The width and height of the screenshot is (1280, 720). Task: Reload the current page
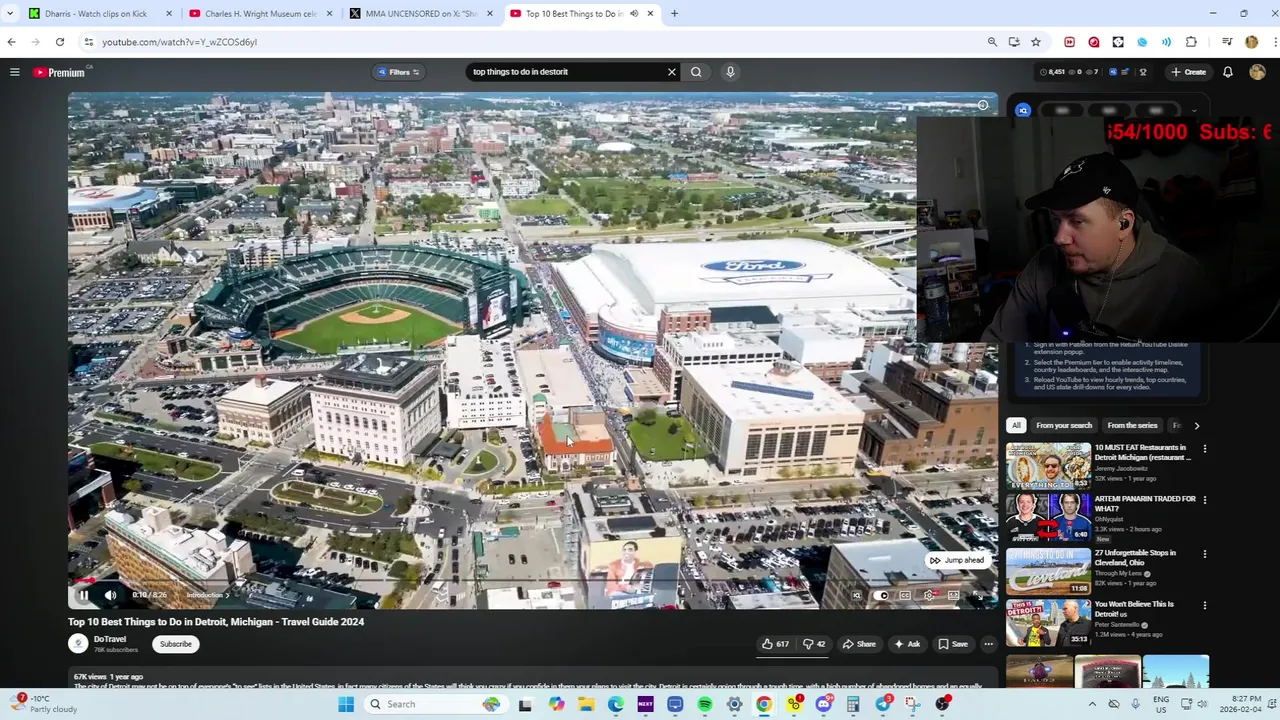[x=60, y=42]
